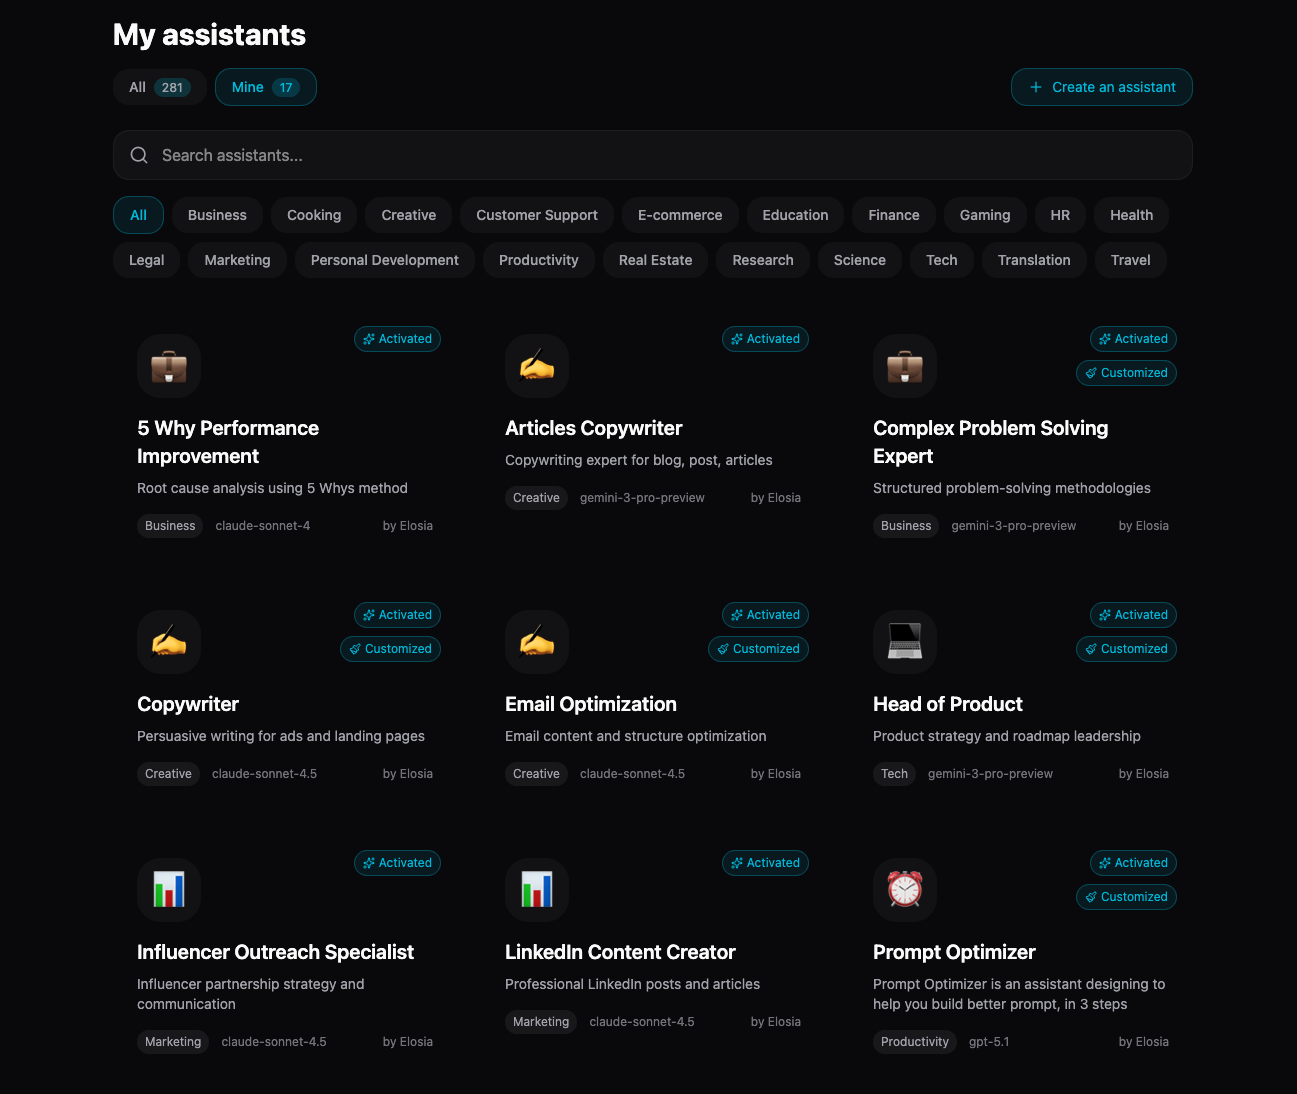Image resolution: width=1297 pixels, height=1094 pixels.
Task: Open the Head of Product assistant title
Action: pyautogui.click(x=948, y=704)
